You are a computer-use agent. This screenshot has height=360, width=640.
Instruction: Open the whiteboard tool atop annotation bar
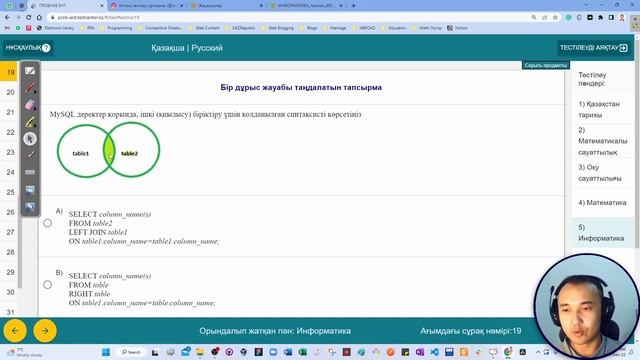[30, 71]
